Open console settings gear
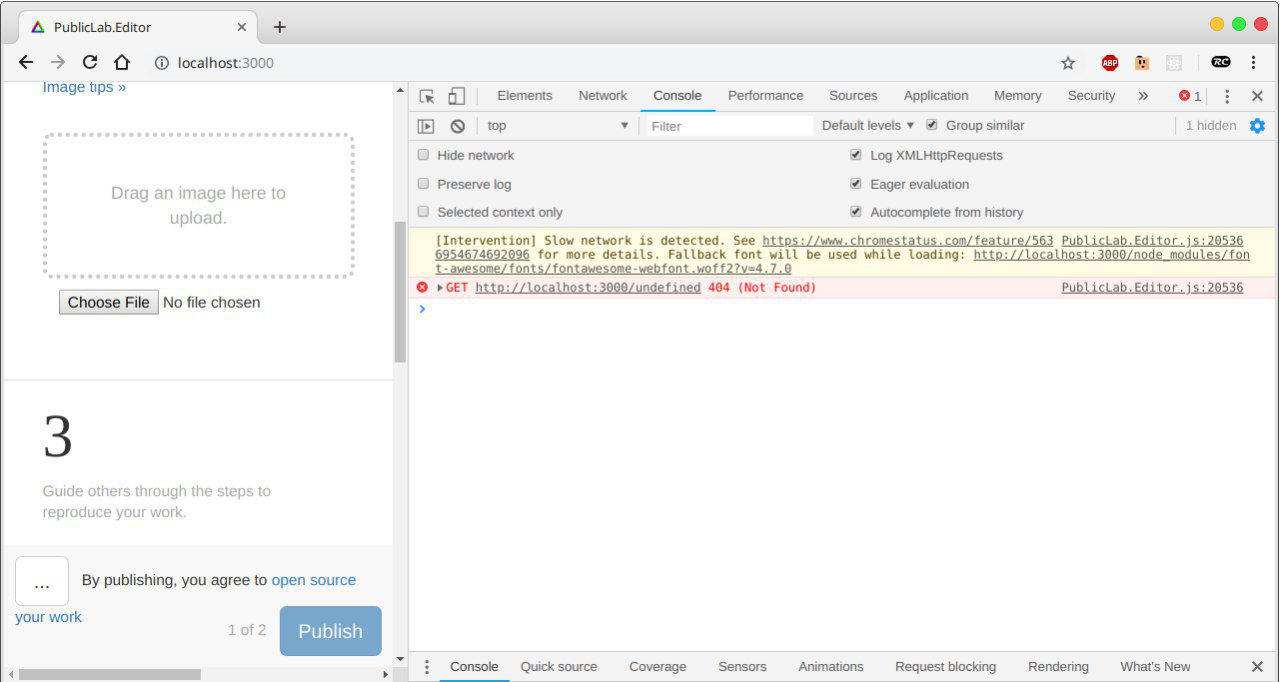The width and height of the screenshot is (1280, 682). pyautogui.click(x=1257, y=125)
